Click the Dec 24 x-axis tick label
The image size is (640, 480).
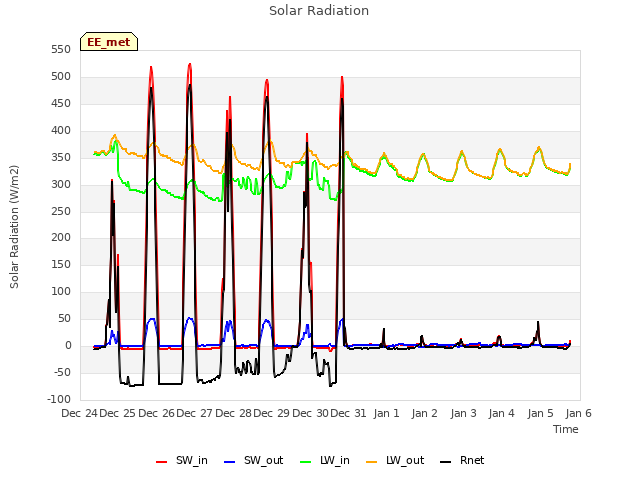pos(80,413)
